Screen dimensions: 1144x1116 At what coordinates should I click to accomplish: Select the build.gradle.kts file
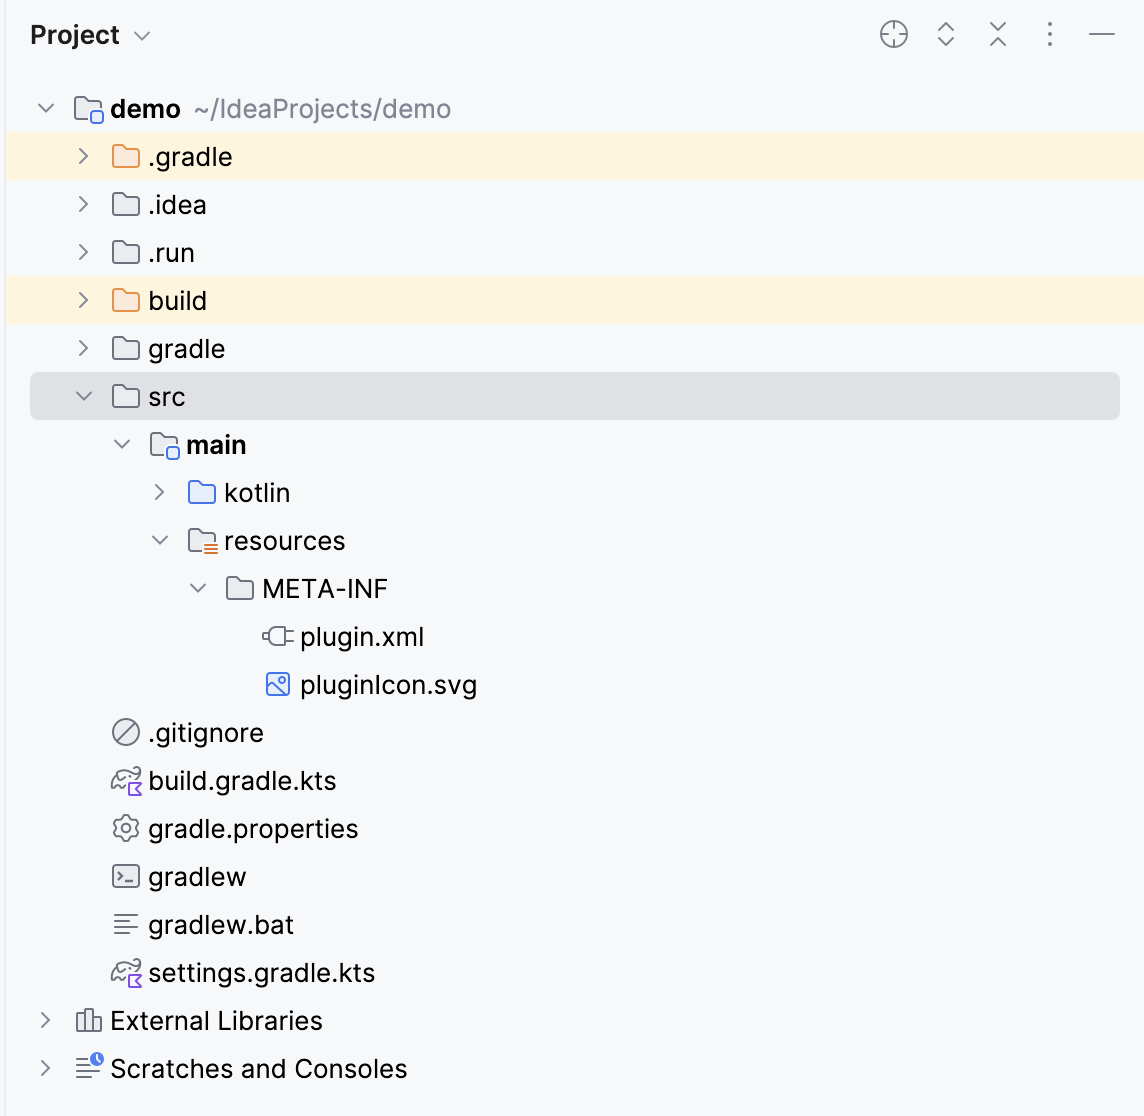(242, 781)
